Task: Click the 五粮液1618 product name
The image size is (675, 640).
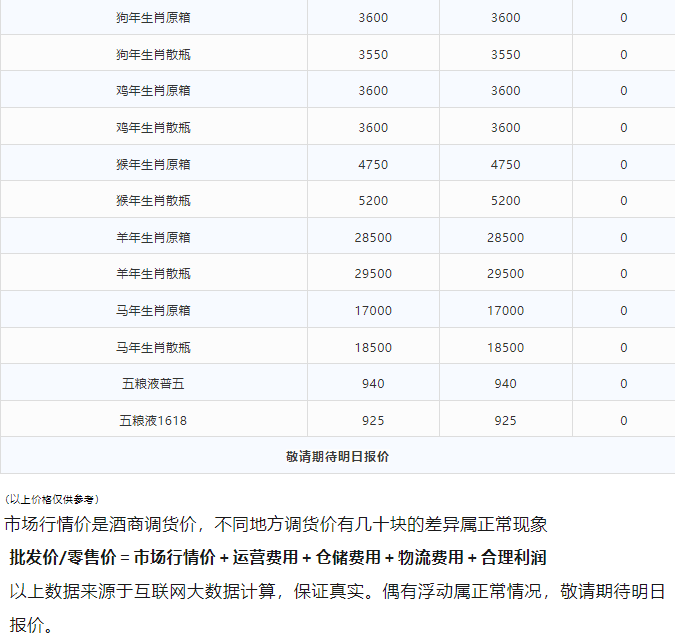Action: [x=153, y=421]
